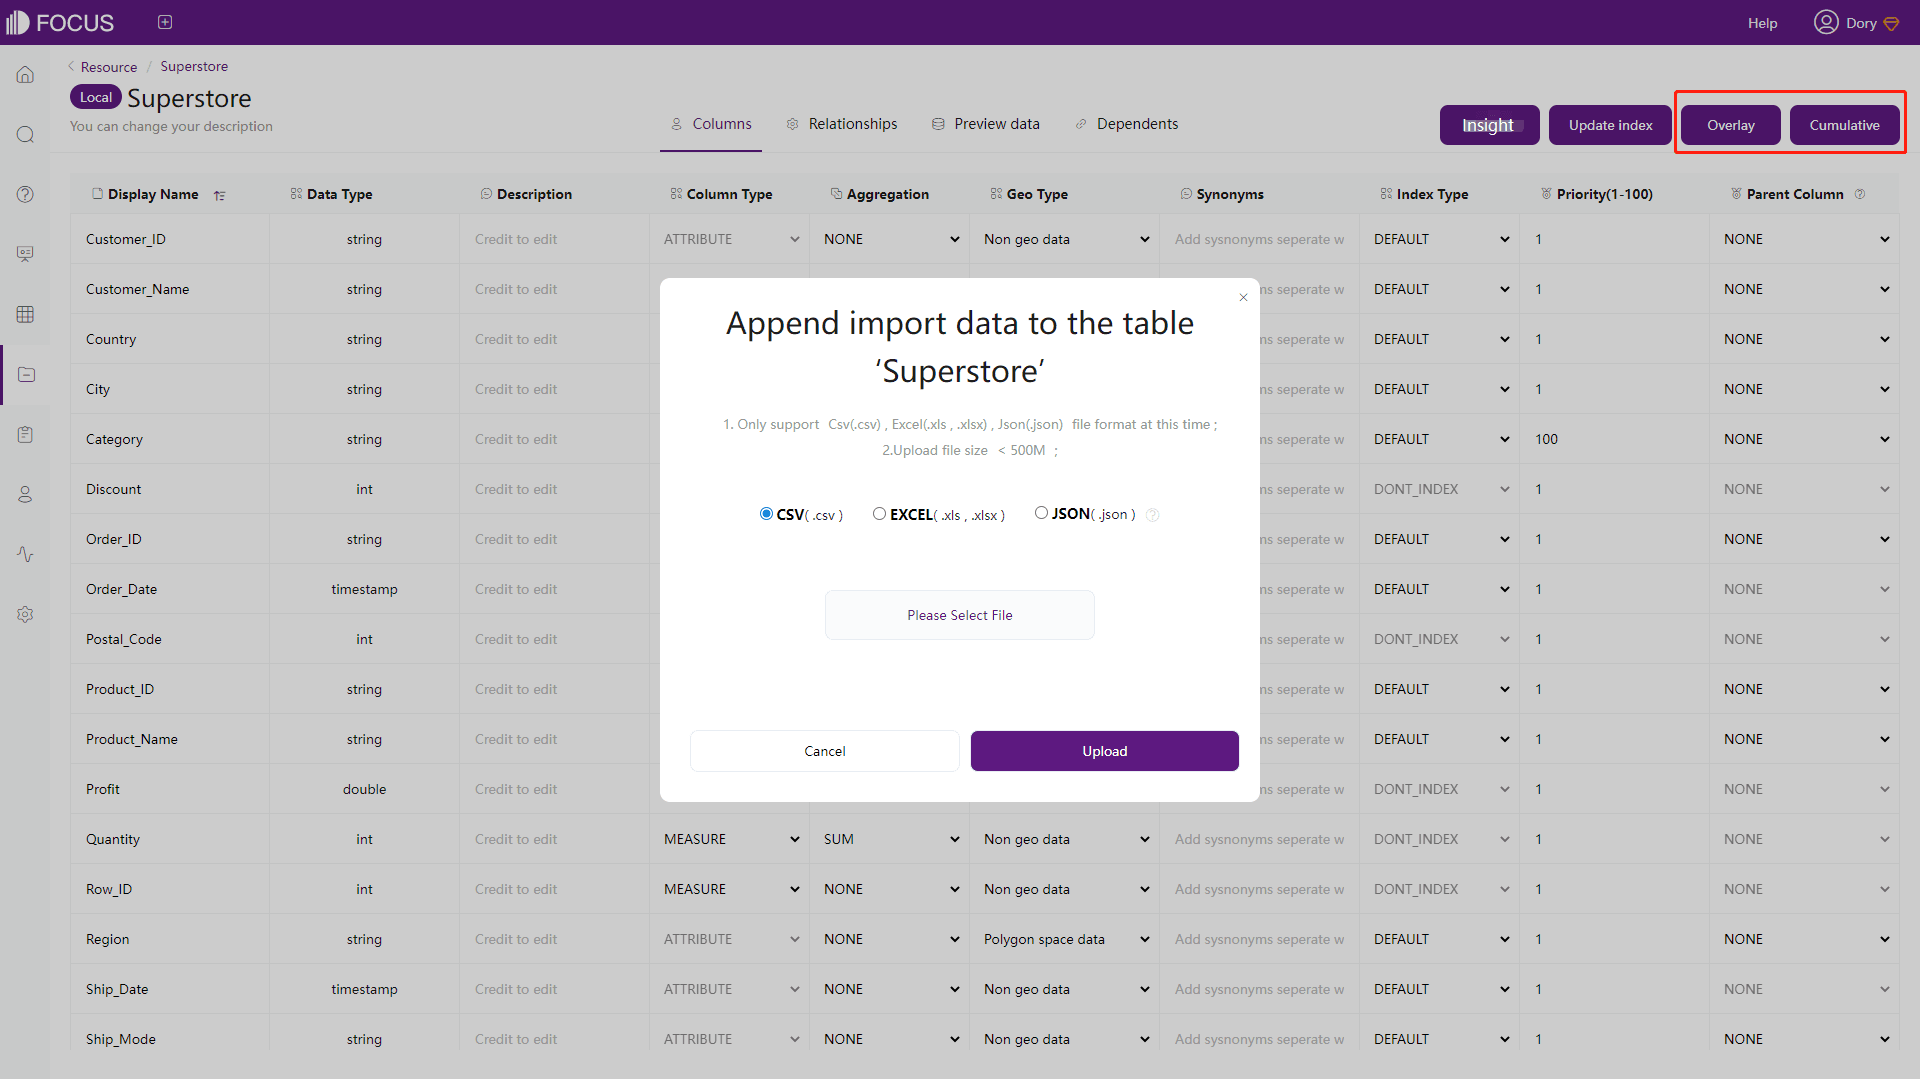Click the JSON format help icon
Image resolution: width=1920 pixels, height=1079 pixels.
click(1152, 515)
